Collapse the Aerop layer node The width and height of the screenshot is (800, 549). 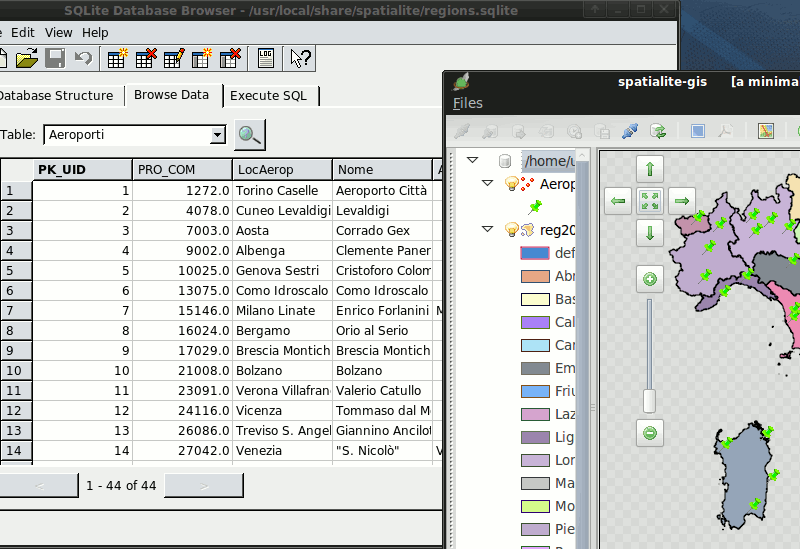pyautogui.click(x=488, y=183)
